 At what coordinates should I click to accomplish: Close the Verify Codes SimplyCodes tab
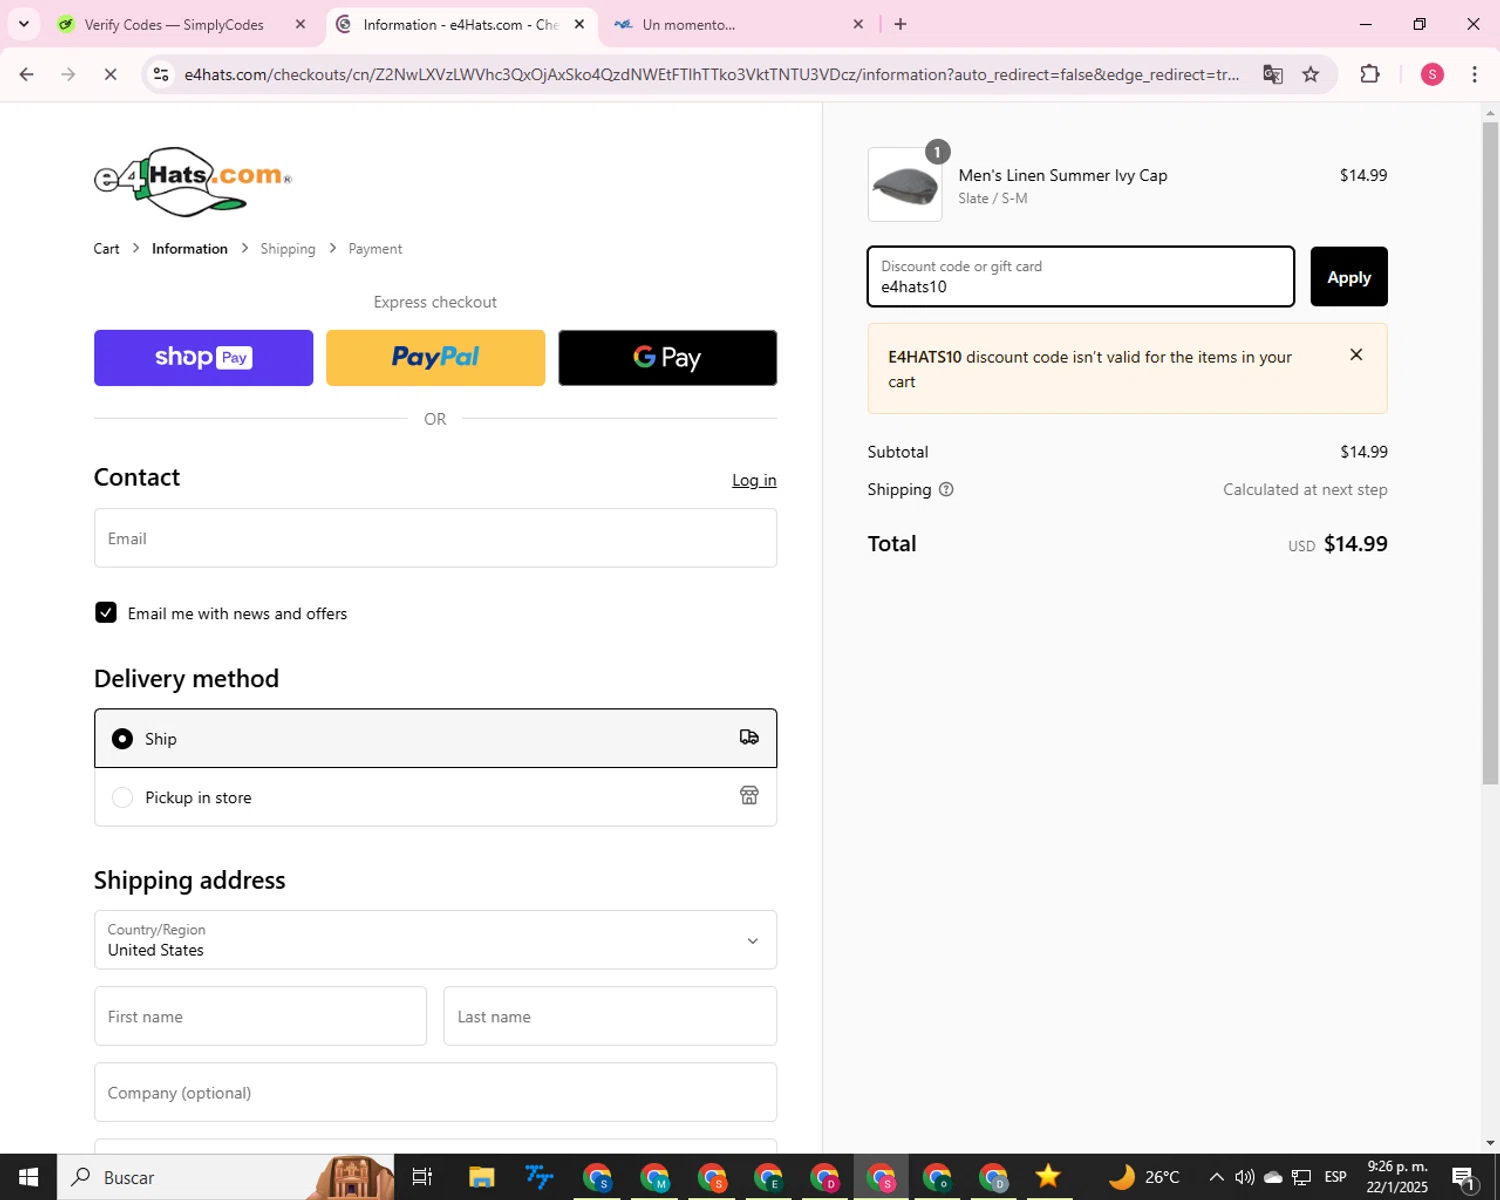300,24
